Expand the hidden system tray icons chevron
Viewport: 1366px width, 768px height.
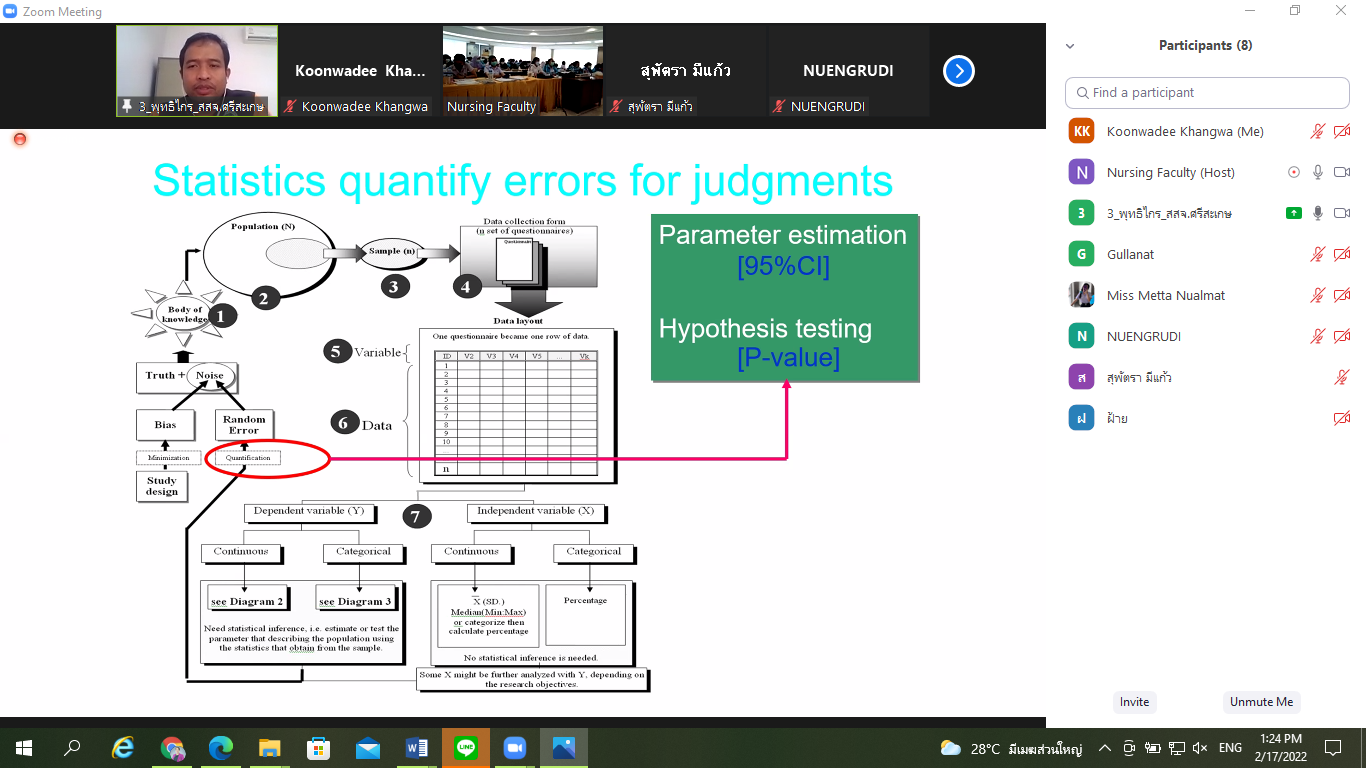(x=1105, y=748)
